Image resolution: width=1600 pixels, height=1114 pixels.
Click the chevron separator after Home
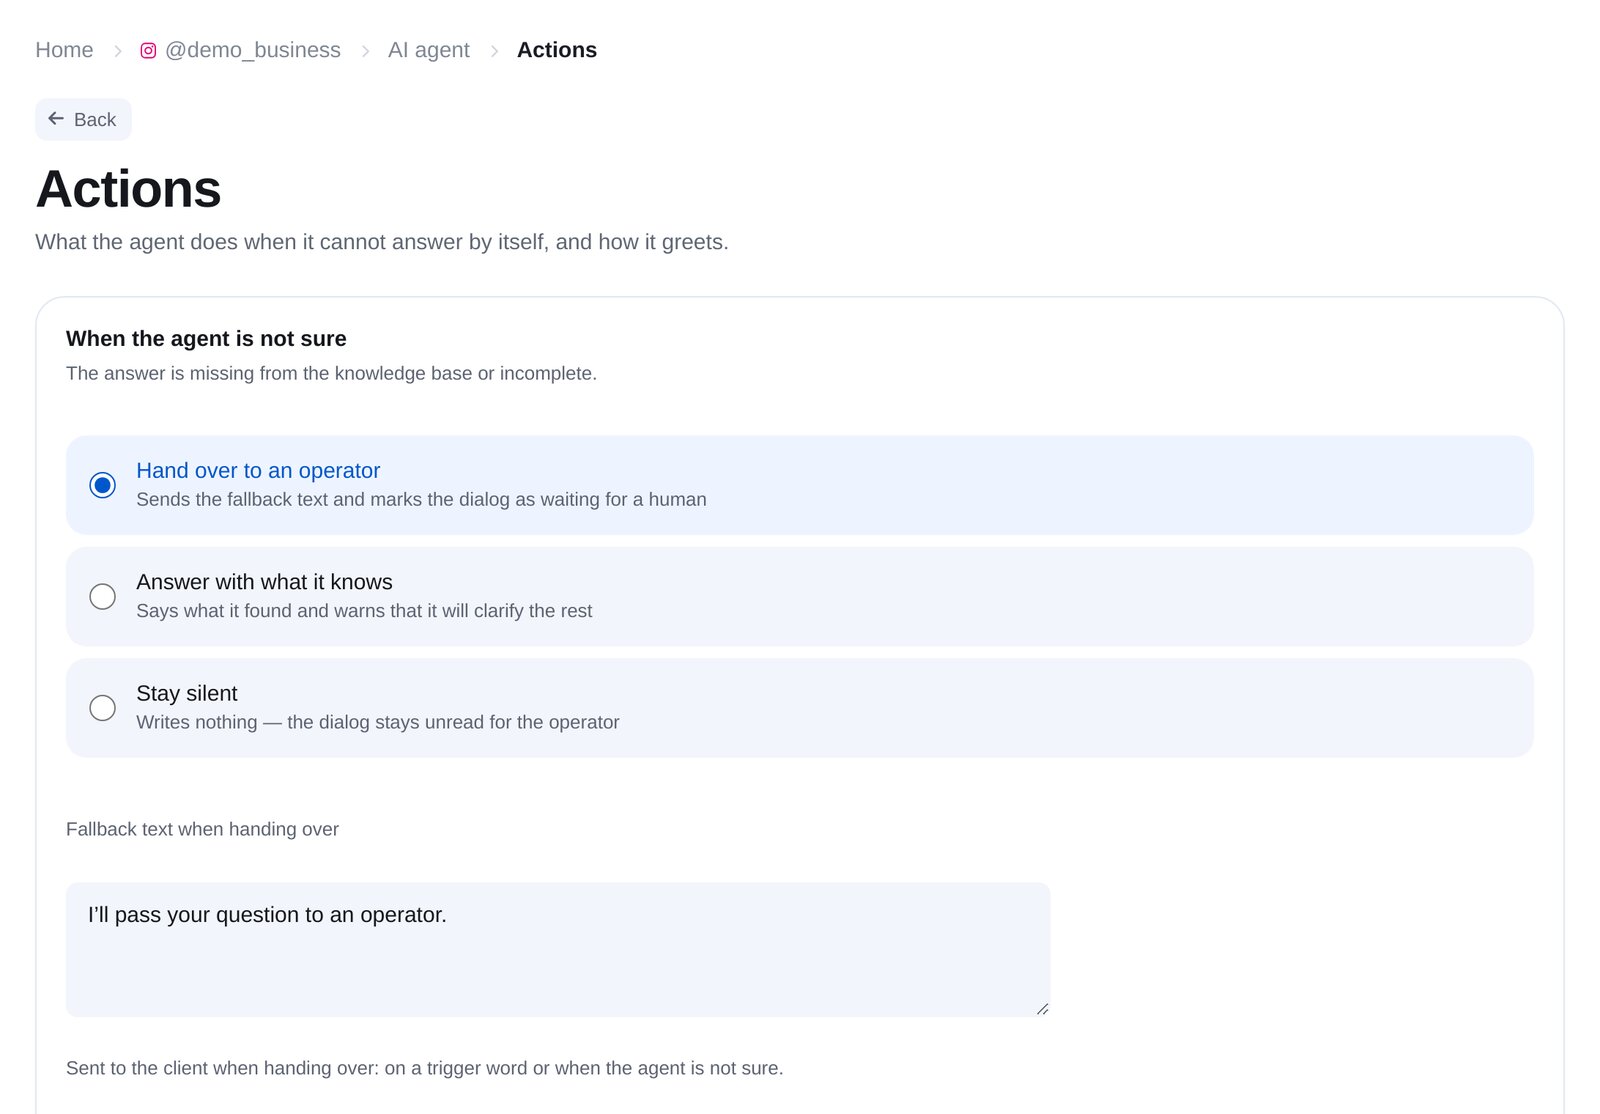[117, 51]
